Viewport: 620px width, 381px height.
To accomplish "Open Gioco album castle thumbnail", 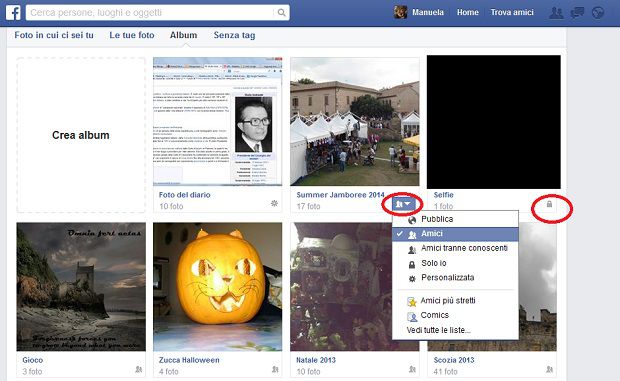I will click(81, 287).
